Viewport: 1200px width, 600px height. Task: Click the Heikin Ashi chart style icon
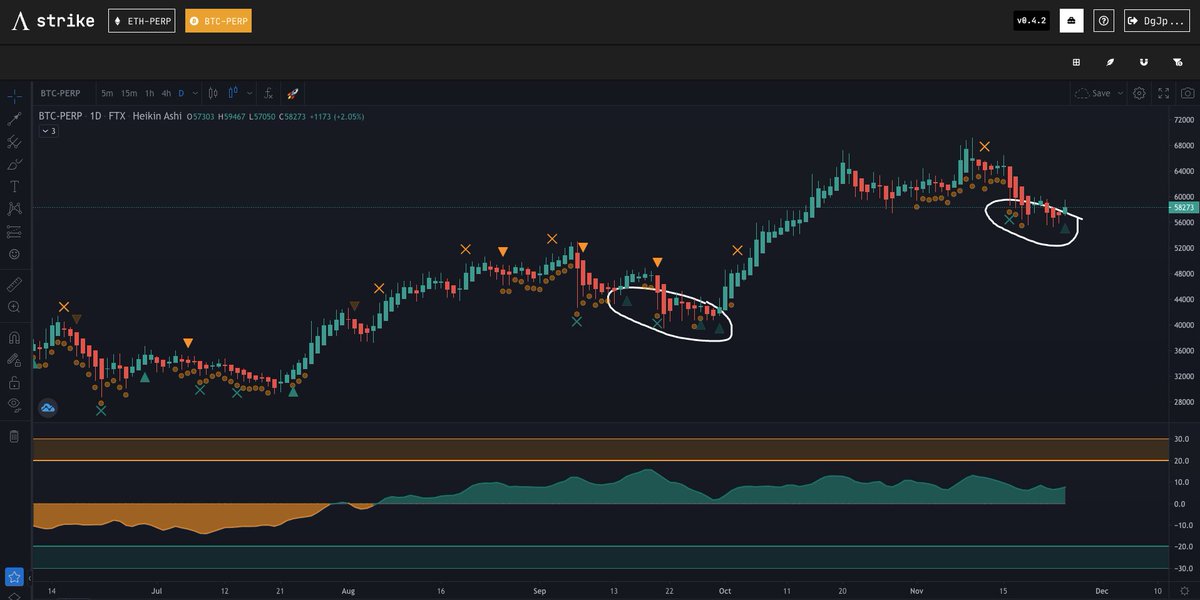coord(233,93)
